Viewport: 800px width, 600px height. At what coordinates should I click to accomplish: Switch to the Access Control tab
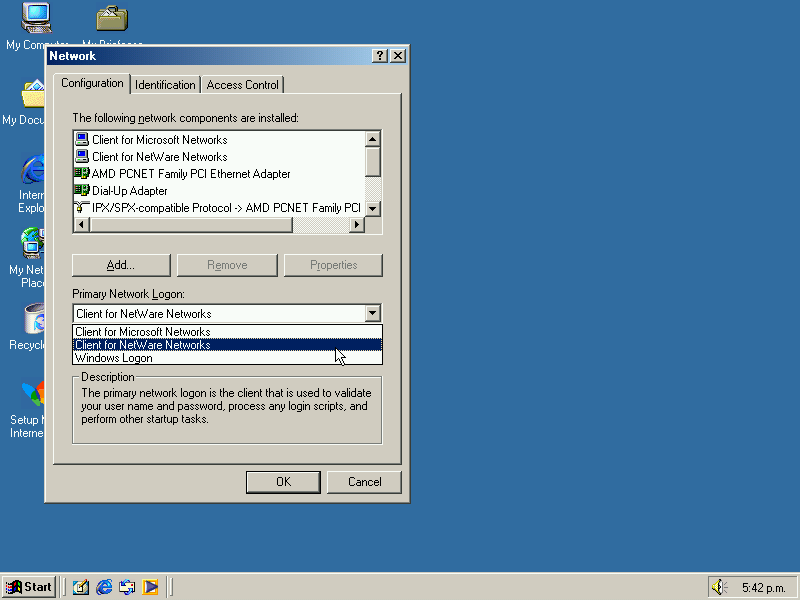(242, 85)
